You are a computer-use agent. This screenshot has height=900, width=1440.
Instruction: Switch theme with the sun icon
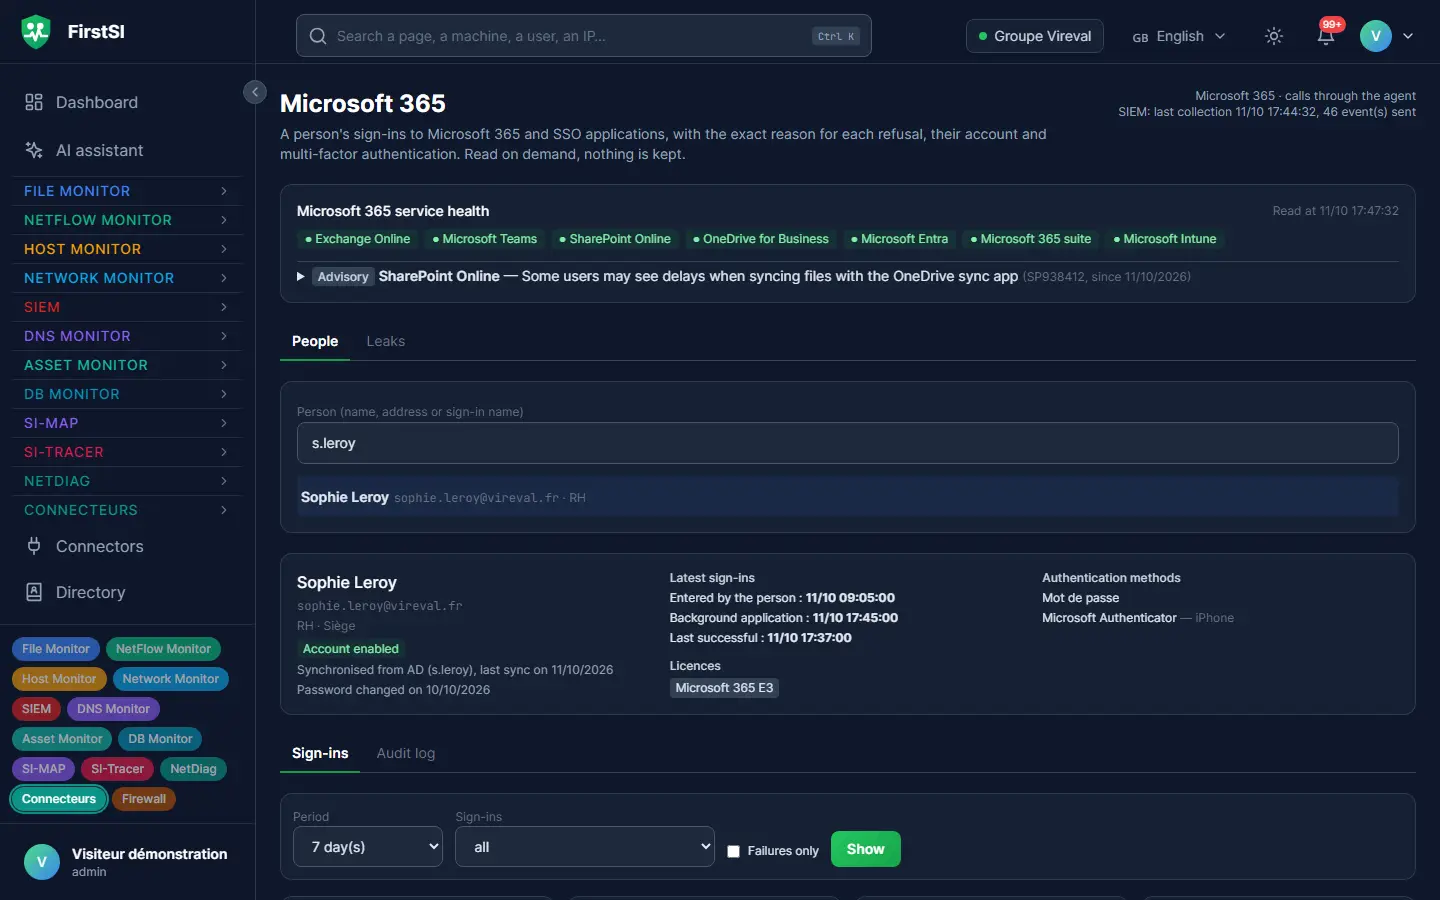(1274, 36)
